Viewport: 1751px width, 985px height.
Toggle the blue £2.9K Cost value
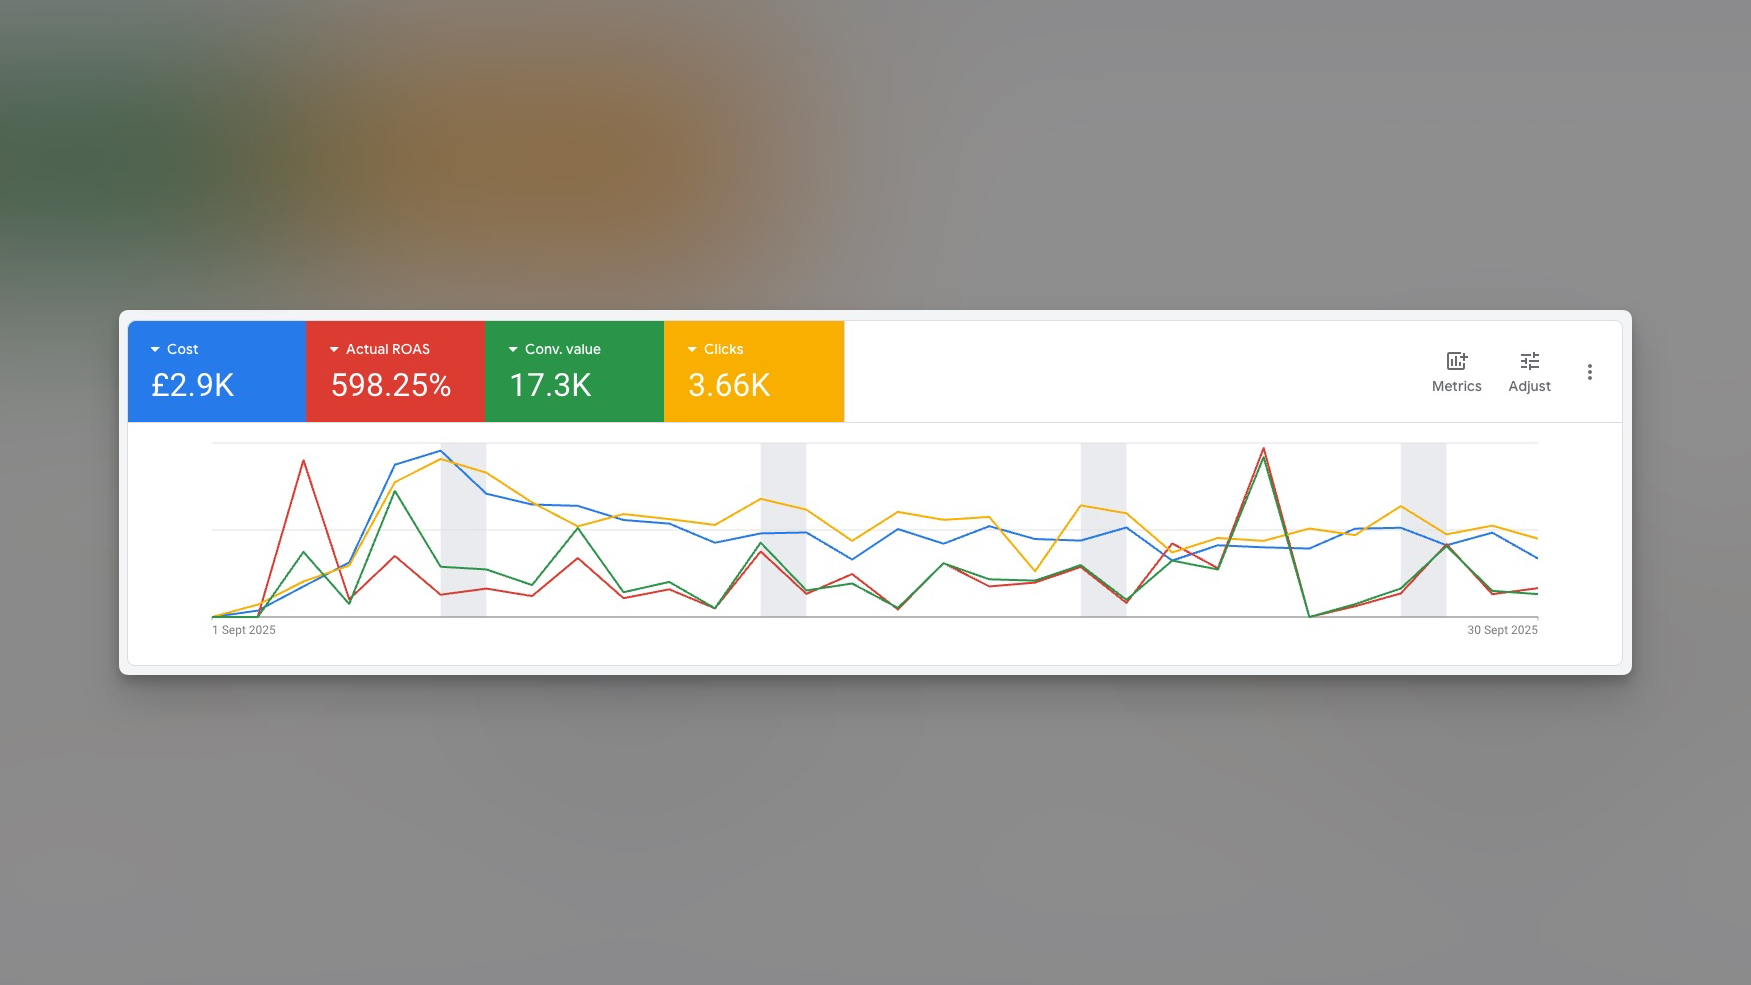(192, 385)
